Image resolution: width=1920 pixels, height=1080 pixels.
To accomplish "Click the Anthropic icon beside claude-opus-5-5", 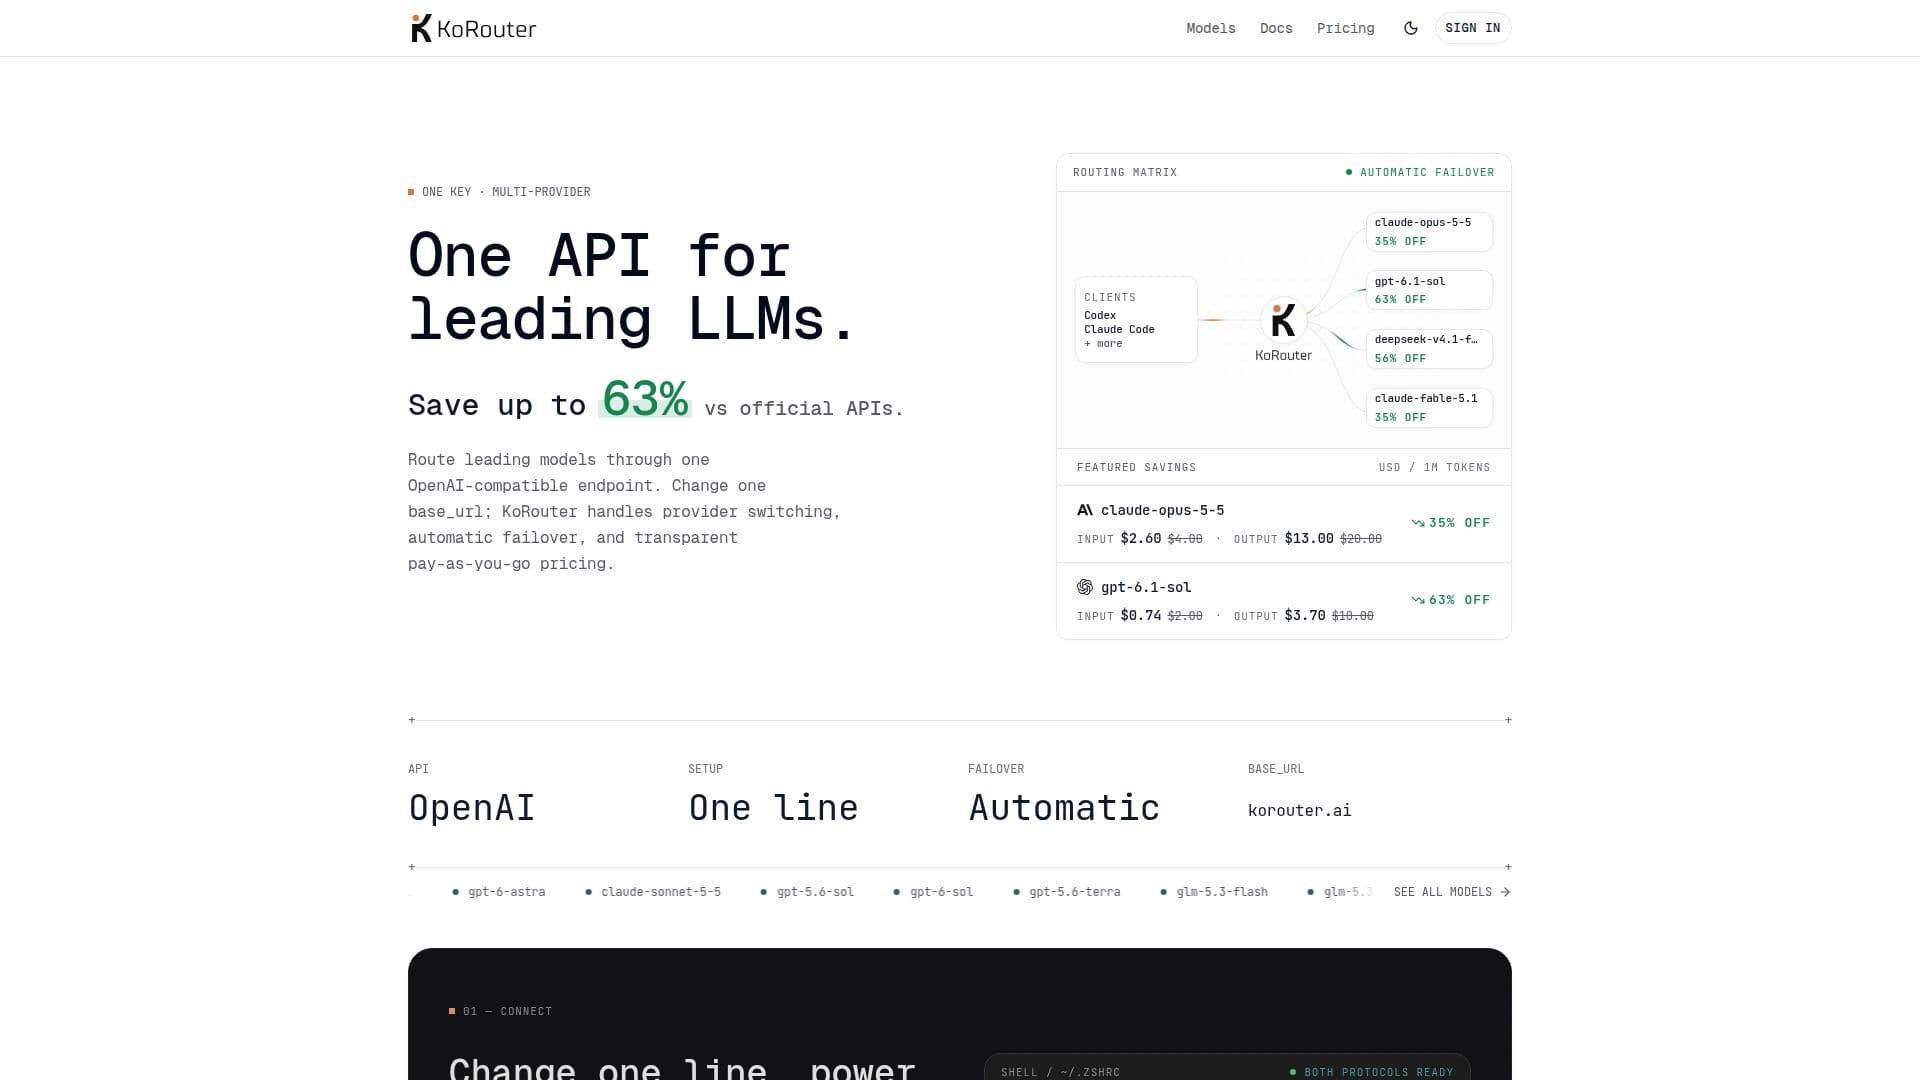I will point(1085,510).
